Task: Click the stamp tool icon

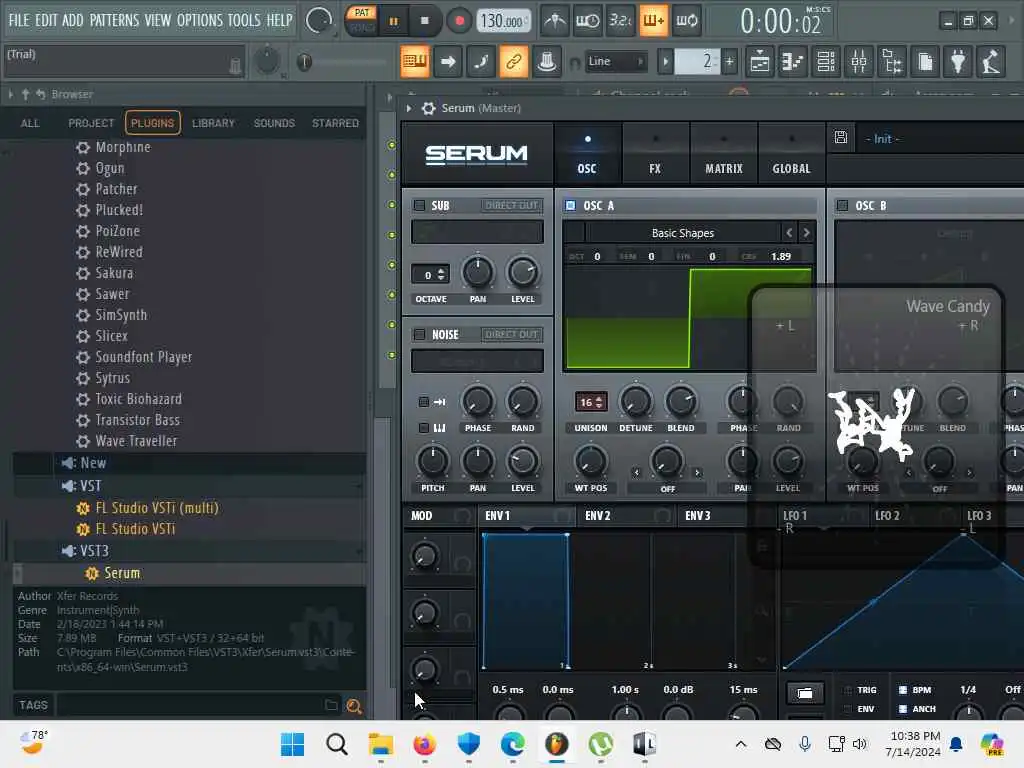Action: pyautogui.click(x=547, y=62)
